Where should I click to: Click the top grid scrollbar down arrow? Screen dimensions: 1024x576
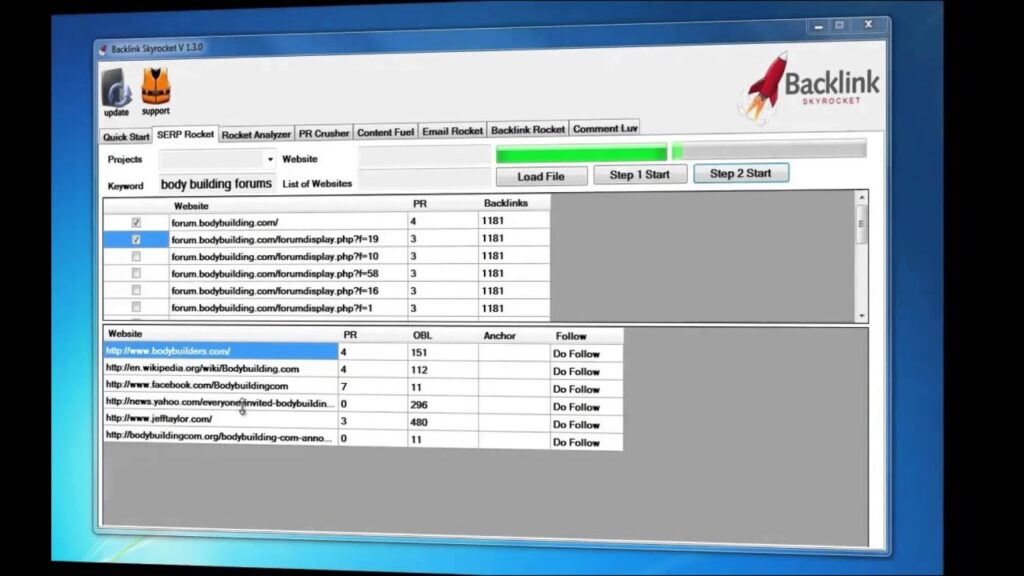pyautogui.click(x=861, y=315)
